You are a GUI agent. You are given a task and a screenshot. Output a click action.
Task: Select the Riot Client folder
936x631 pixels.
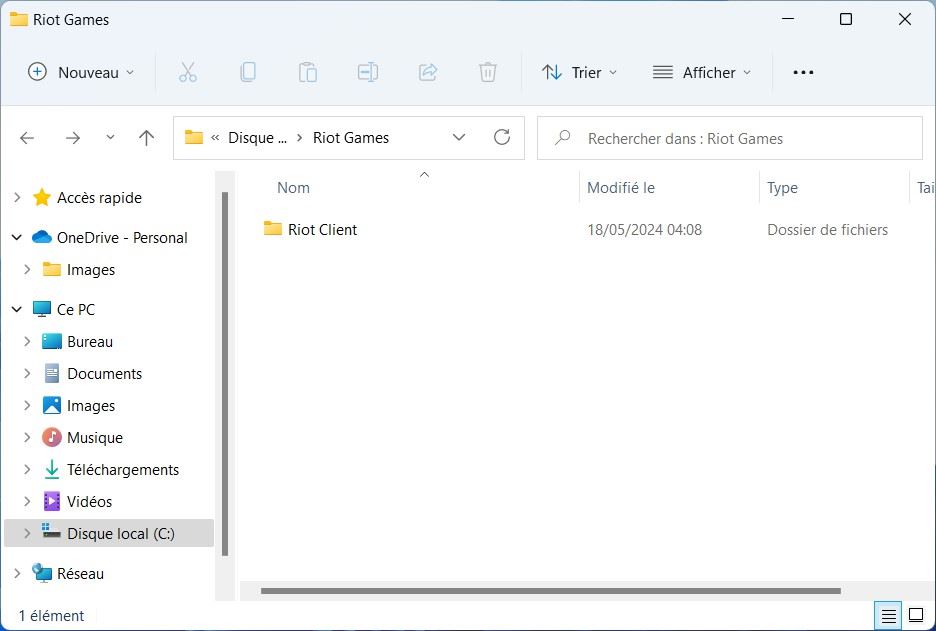322,230
